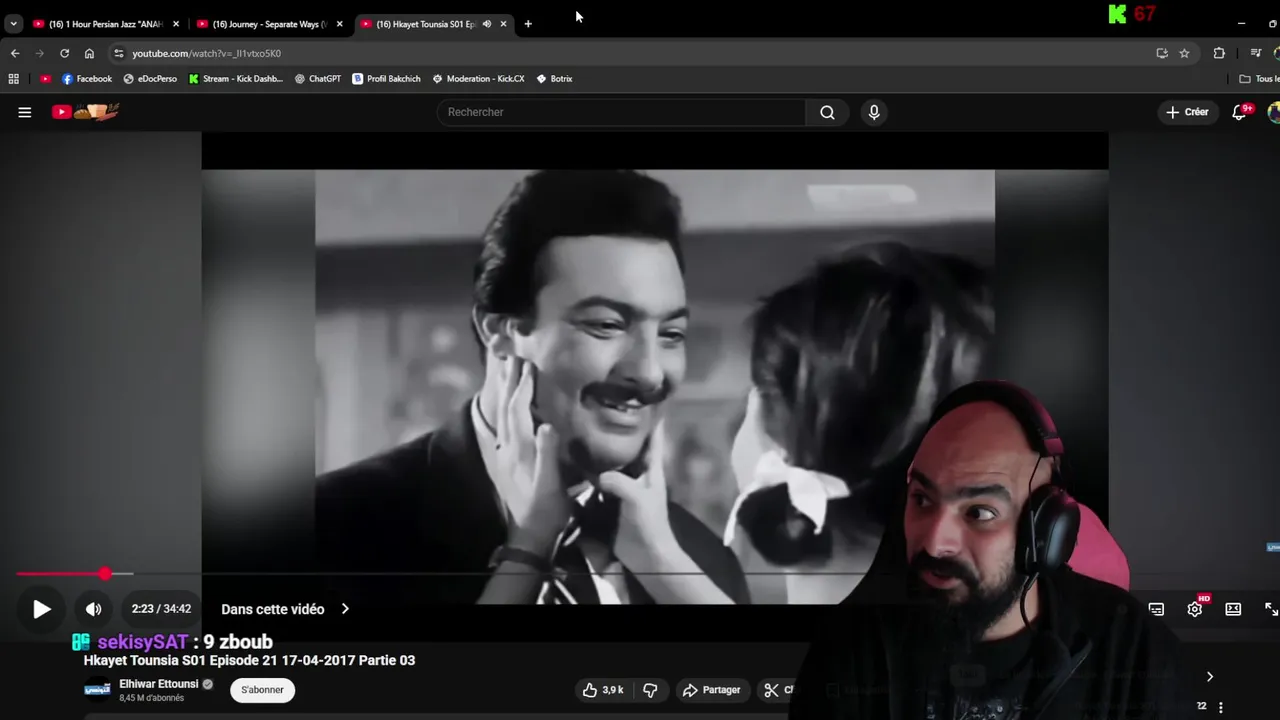The height and width of the screenshot is (720, 1280).
Task: Start voice search with the microphone icon
Action: (x=874, y=112)
